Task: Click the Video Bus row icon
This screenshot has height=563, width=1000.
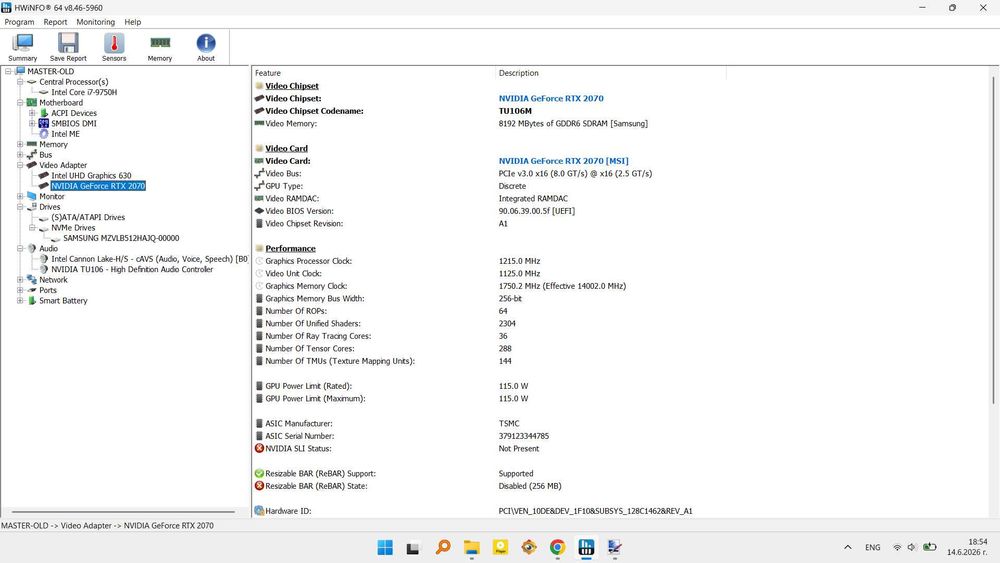Action: point(259,173)
